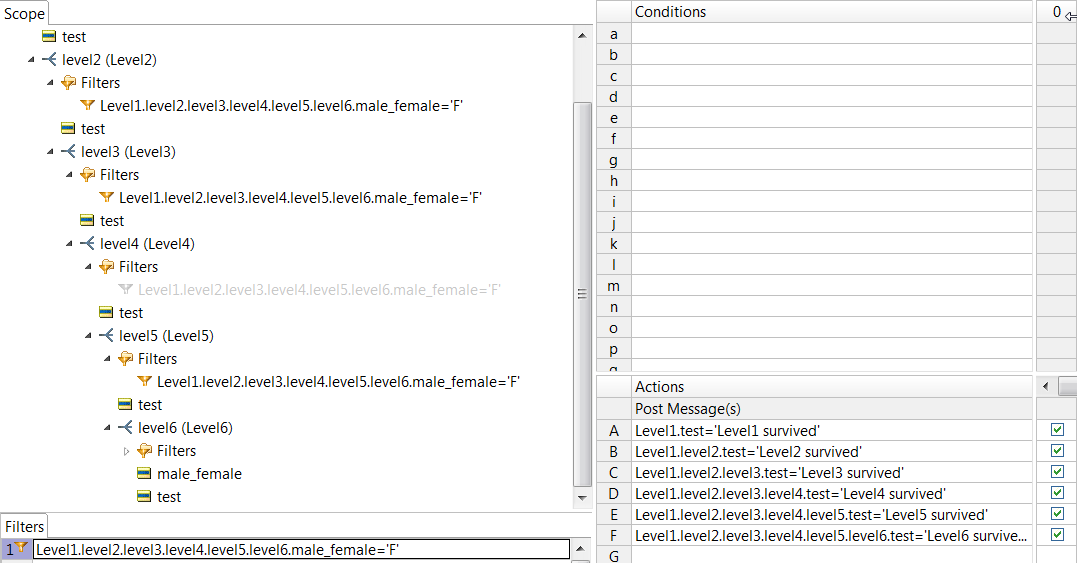Uncheck the 'Level1 survived' action checkbox
The image size is (1077, 563).
(1057, 430)
